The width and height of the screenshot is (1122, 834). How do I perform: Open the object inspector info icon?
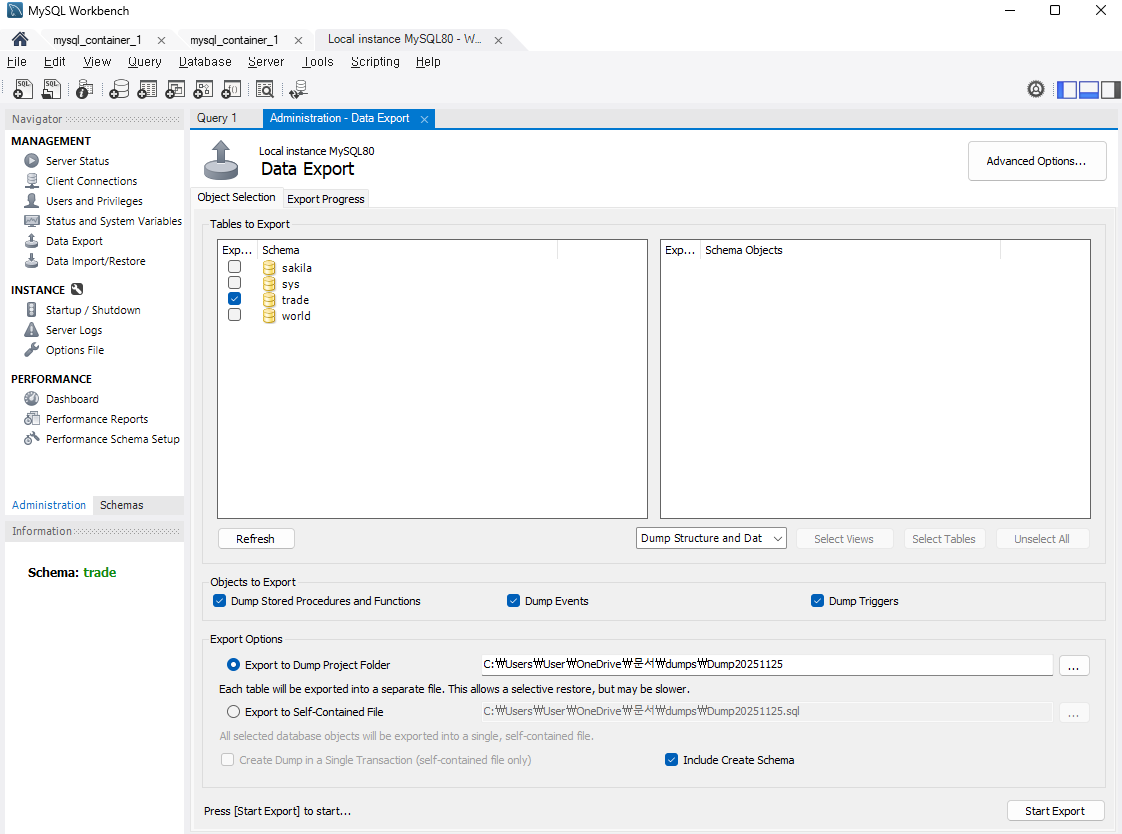84,89
